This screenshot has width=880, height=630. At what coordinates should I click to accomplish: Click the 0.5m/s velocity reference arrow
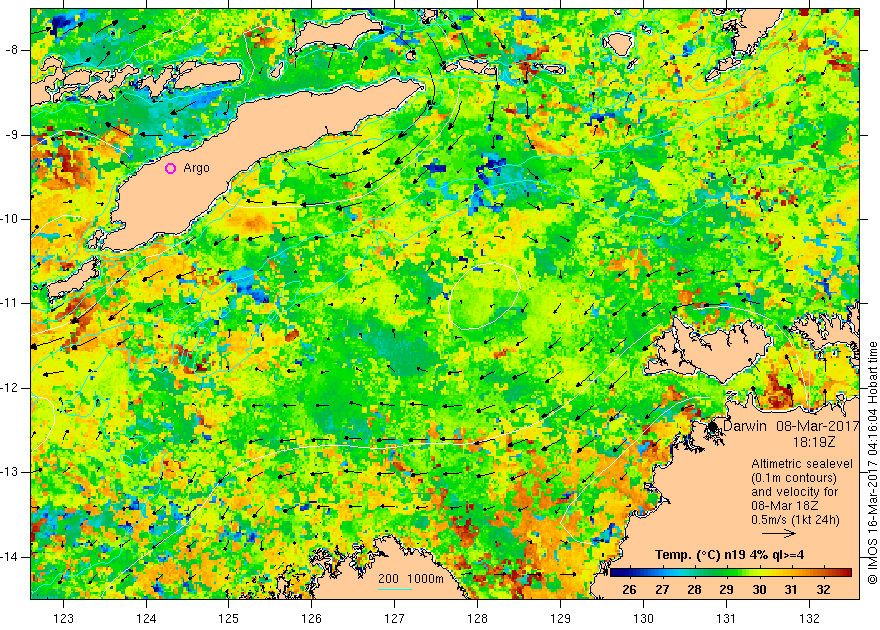tap(778, 534)
